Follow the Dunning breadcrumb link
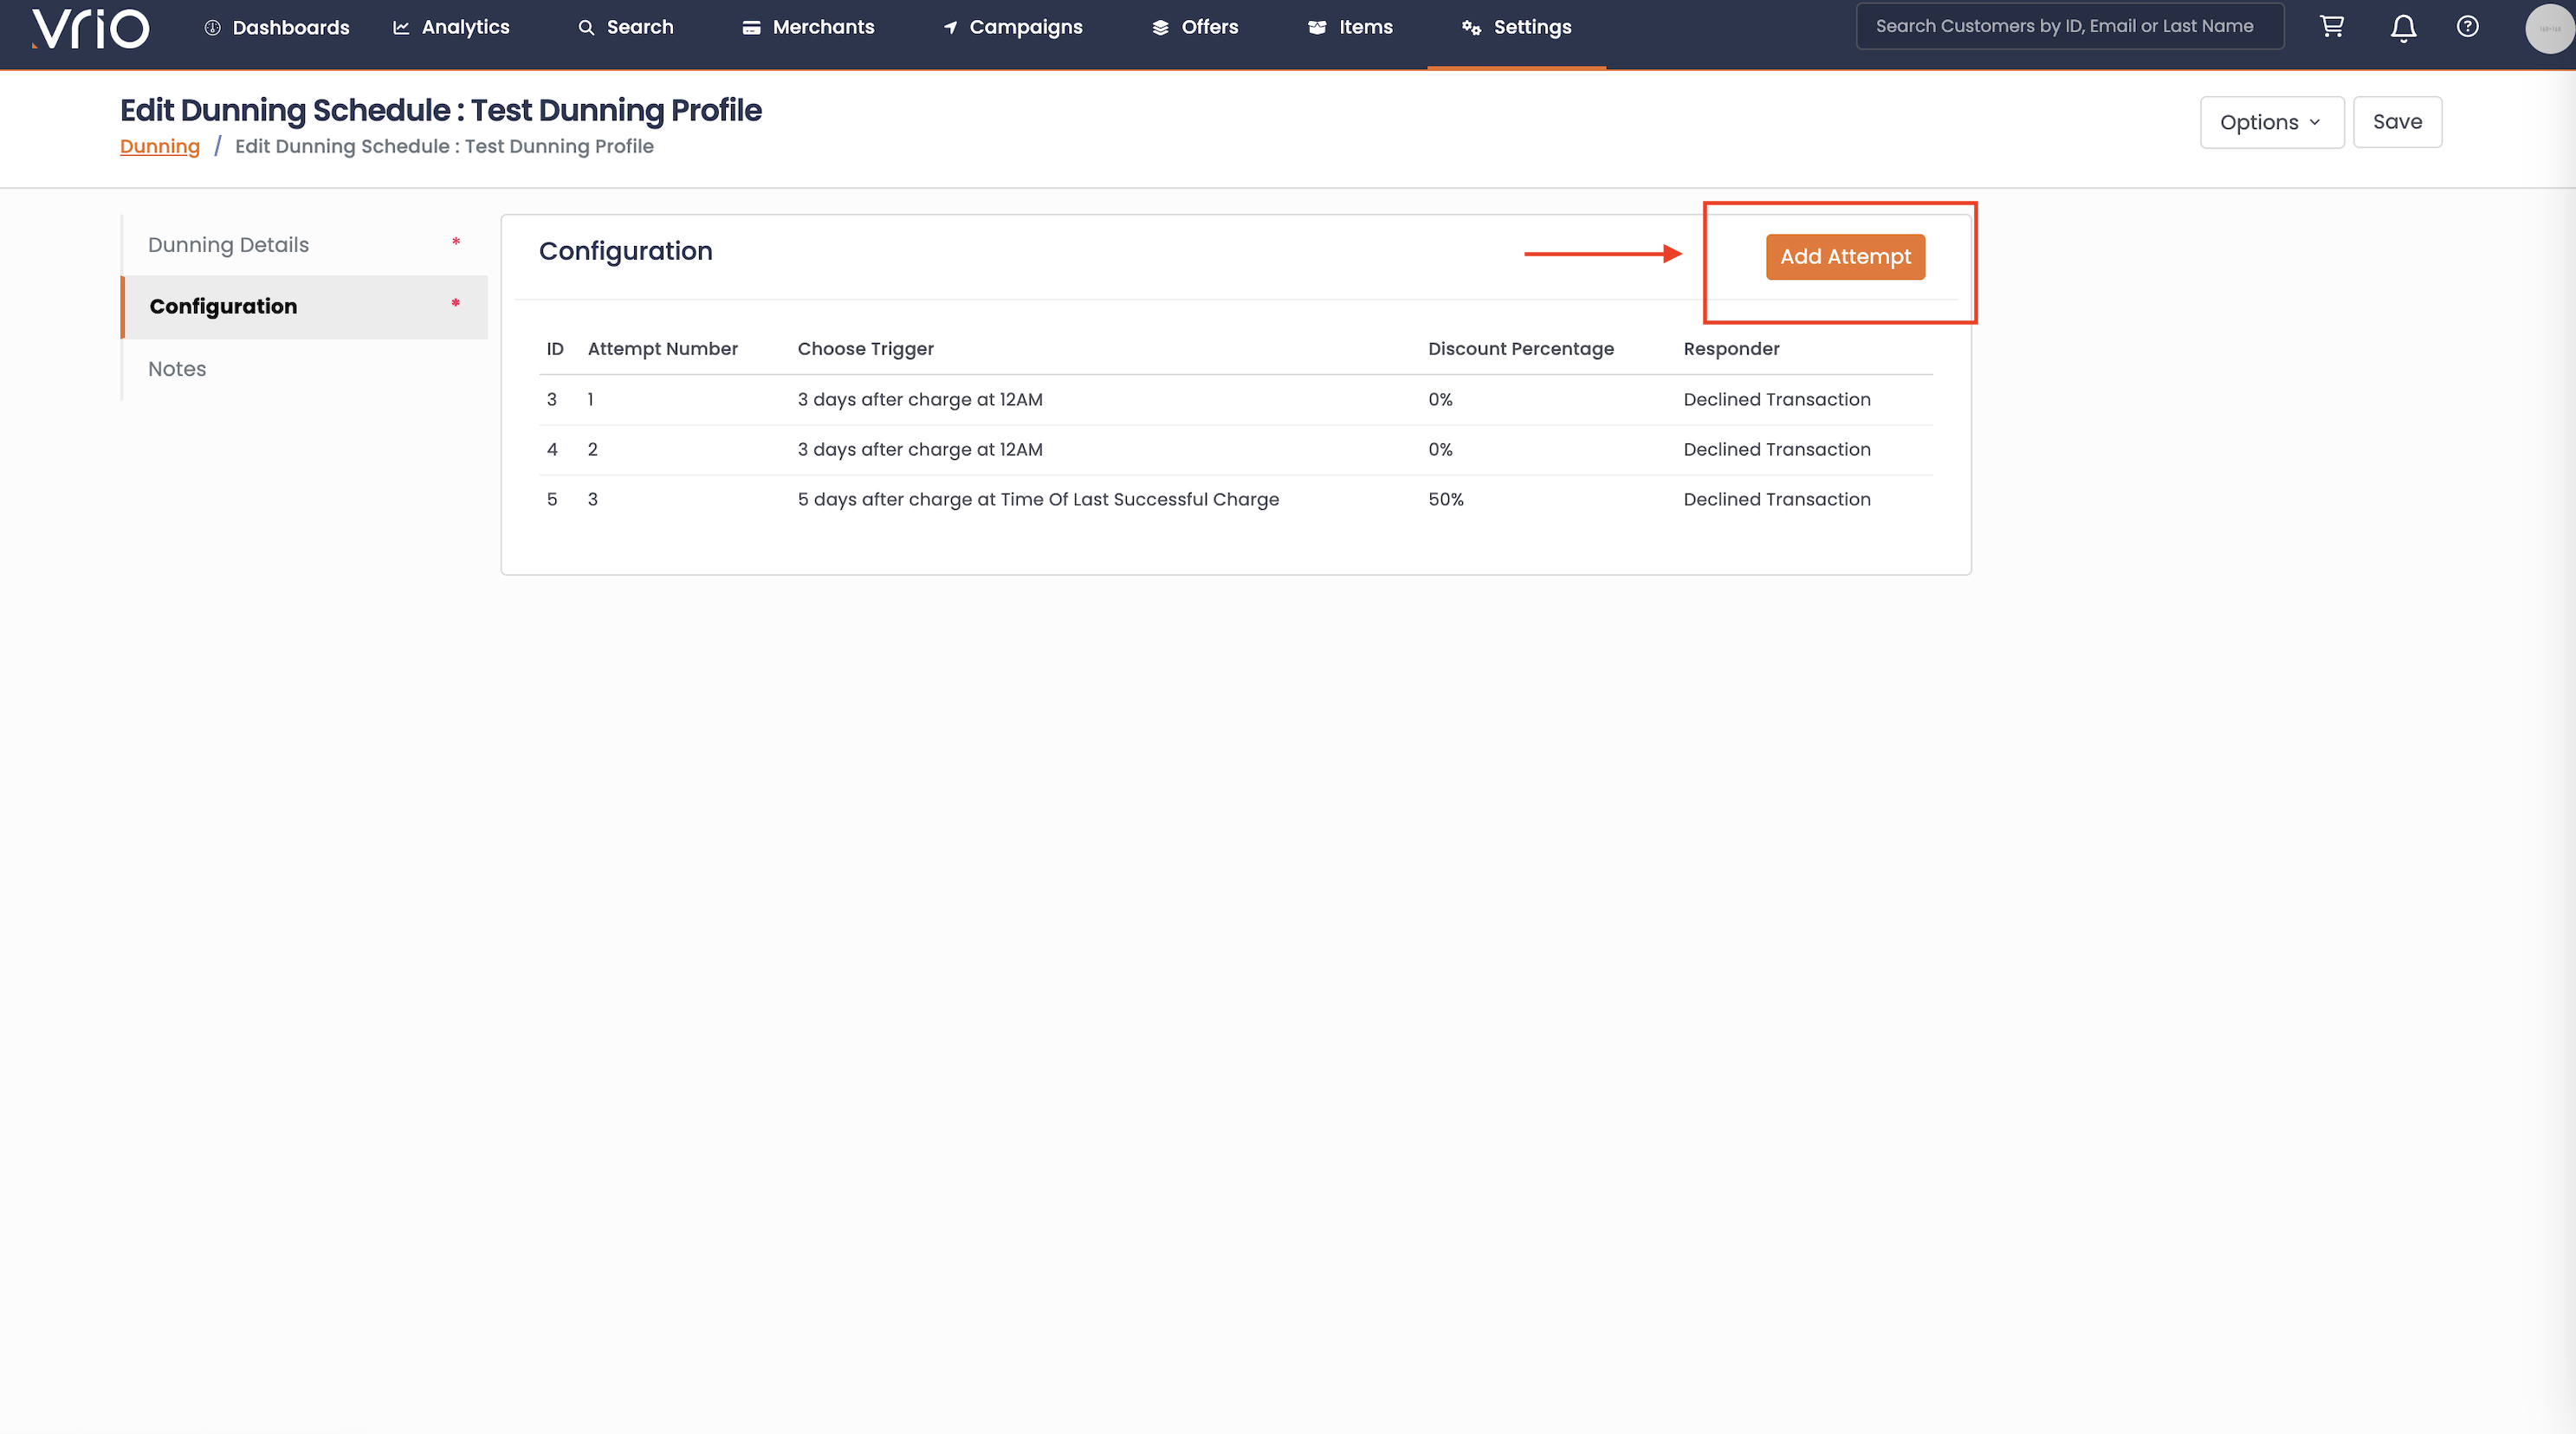The height and width of the screenshot is (1434, 2576). tap(160, 146)
